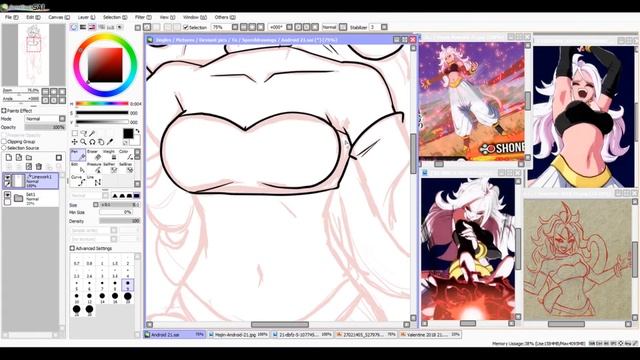The image size is (640, 360).
Task: Select the Linework1 layer
Action: 31,180
